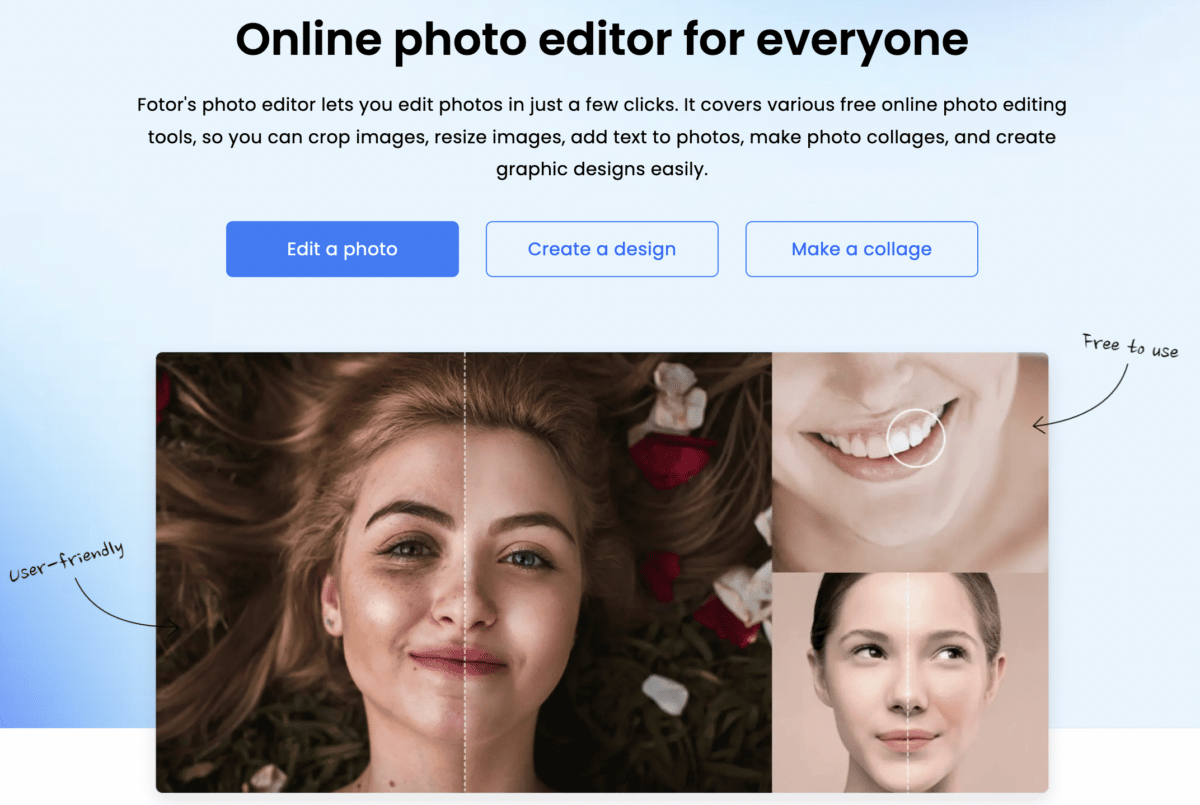Click the "graphic designs easily." text line

tap(602, 169)
